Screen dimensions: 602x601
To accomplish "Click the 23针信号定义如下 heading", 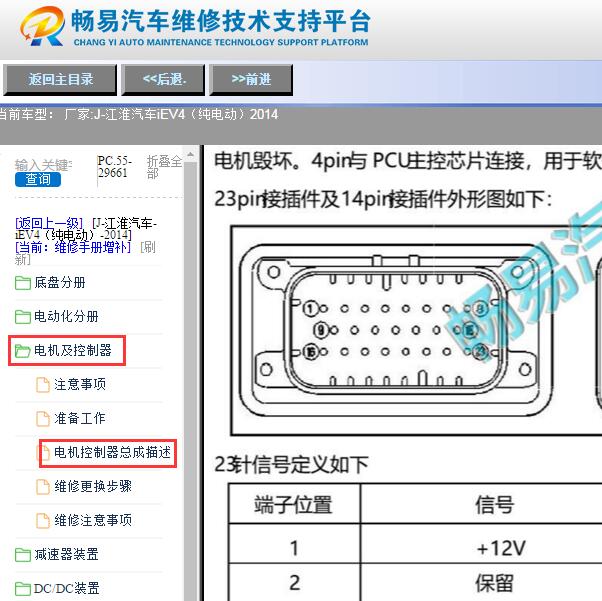I will click(291, 464).
